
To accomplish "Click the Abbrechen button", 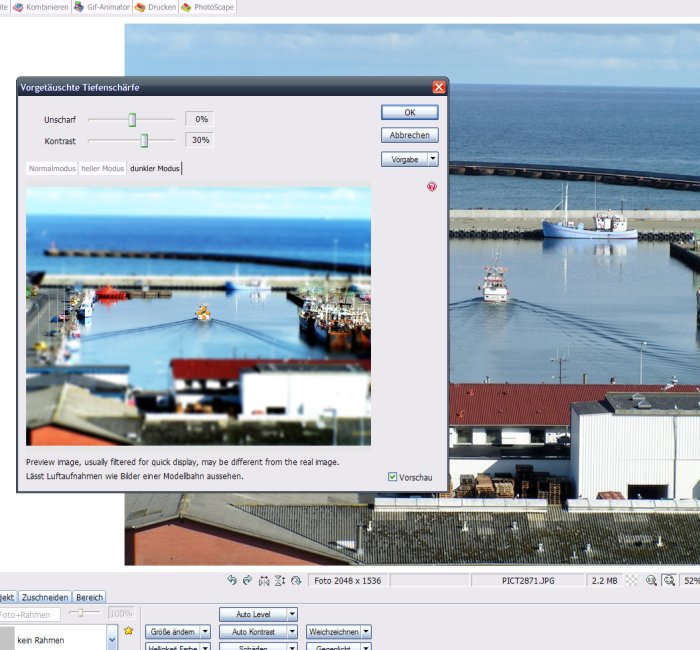I will [x=409, y=135].
